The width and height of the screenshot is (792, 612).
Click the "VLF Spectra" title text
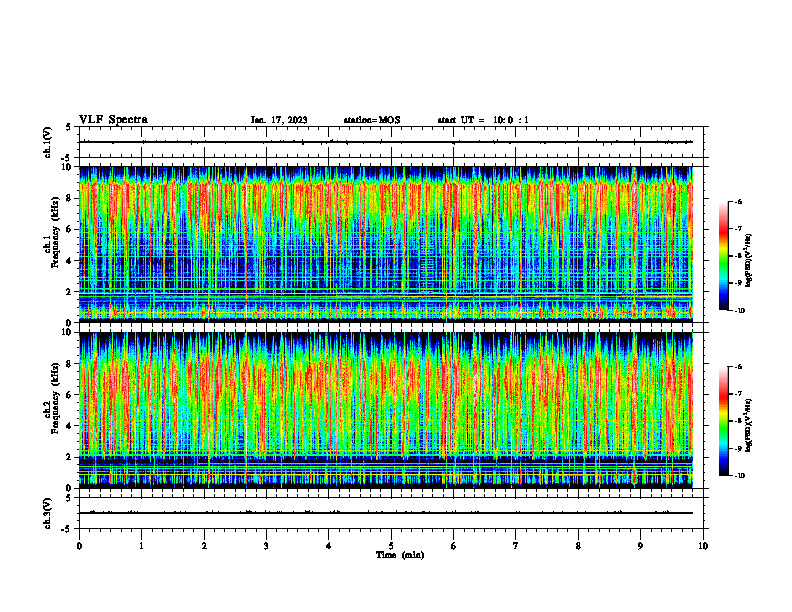pyautogui.click(x=113, y=120)
